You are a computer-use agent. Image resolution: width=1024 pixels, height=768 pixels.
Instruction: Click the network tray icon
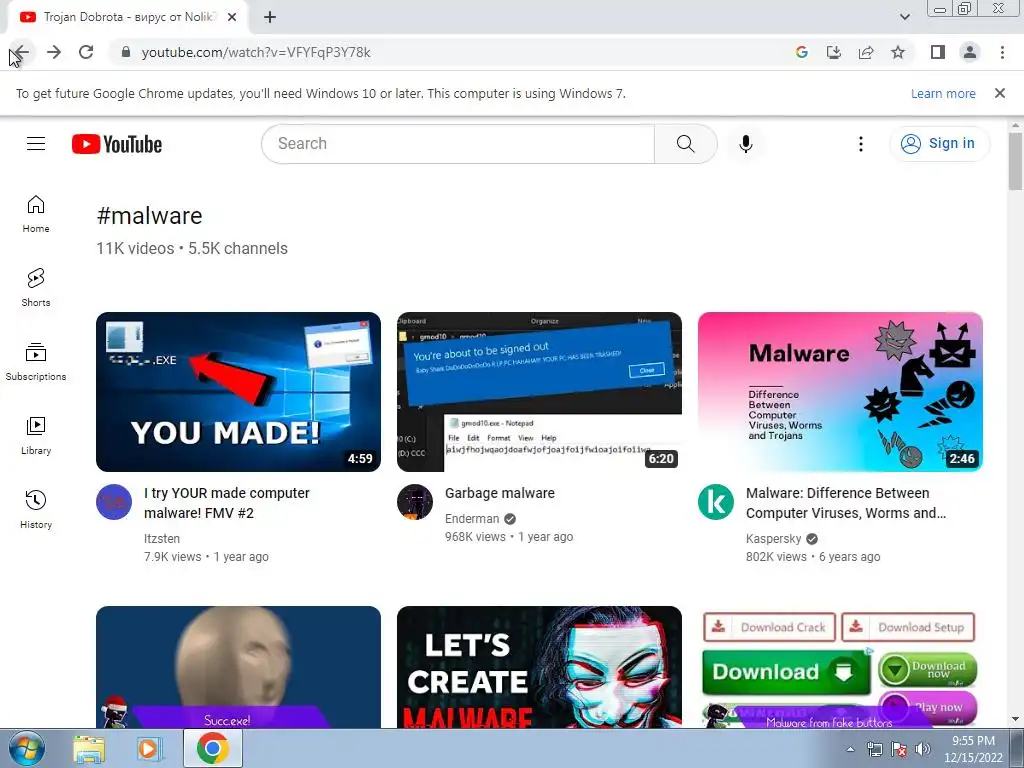874,749
